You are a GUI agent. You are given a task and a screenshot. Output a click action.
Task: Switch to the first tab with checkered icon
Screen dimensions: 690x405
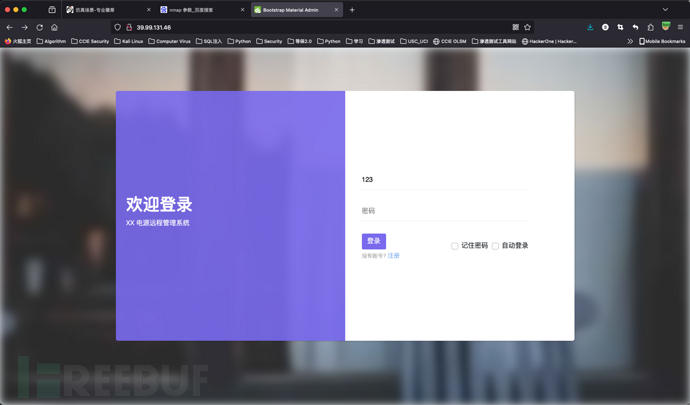(x=106, y=10)
